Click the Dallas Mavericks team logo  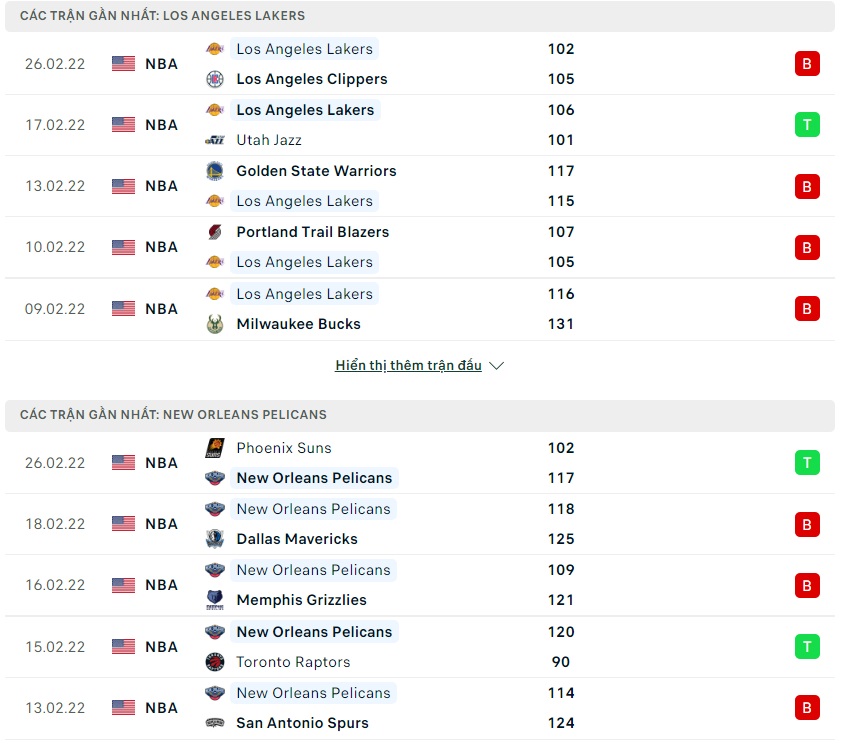tap(214, 539)
